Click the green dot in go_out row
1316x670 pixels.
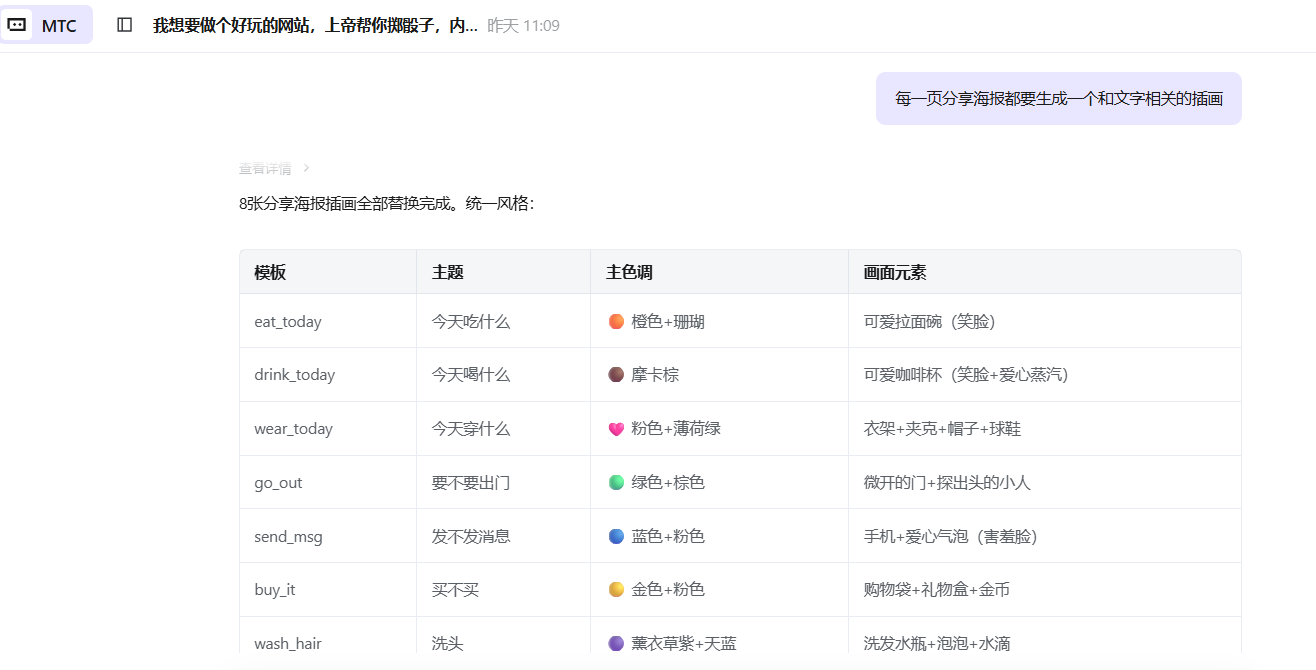[x=616, y=483]
